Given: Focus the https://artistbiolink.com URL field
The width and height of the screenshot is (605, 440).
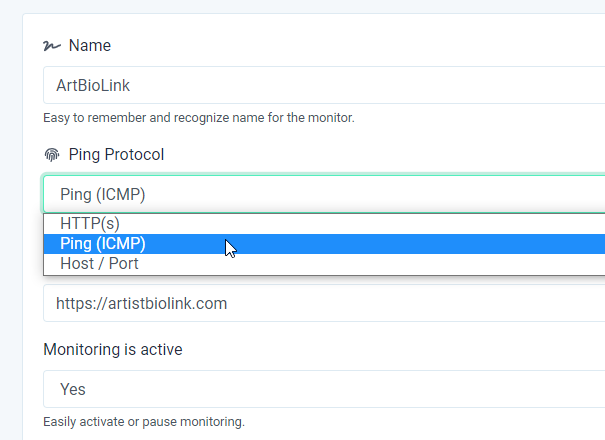Looking at the screenshot, I should click(x=324, y=303).
